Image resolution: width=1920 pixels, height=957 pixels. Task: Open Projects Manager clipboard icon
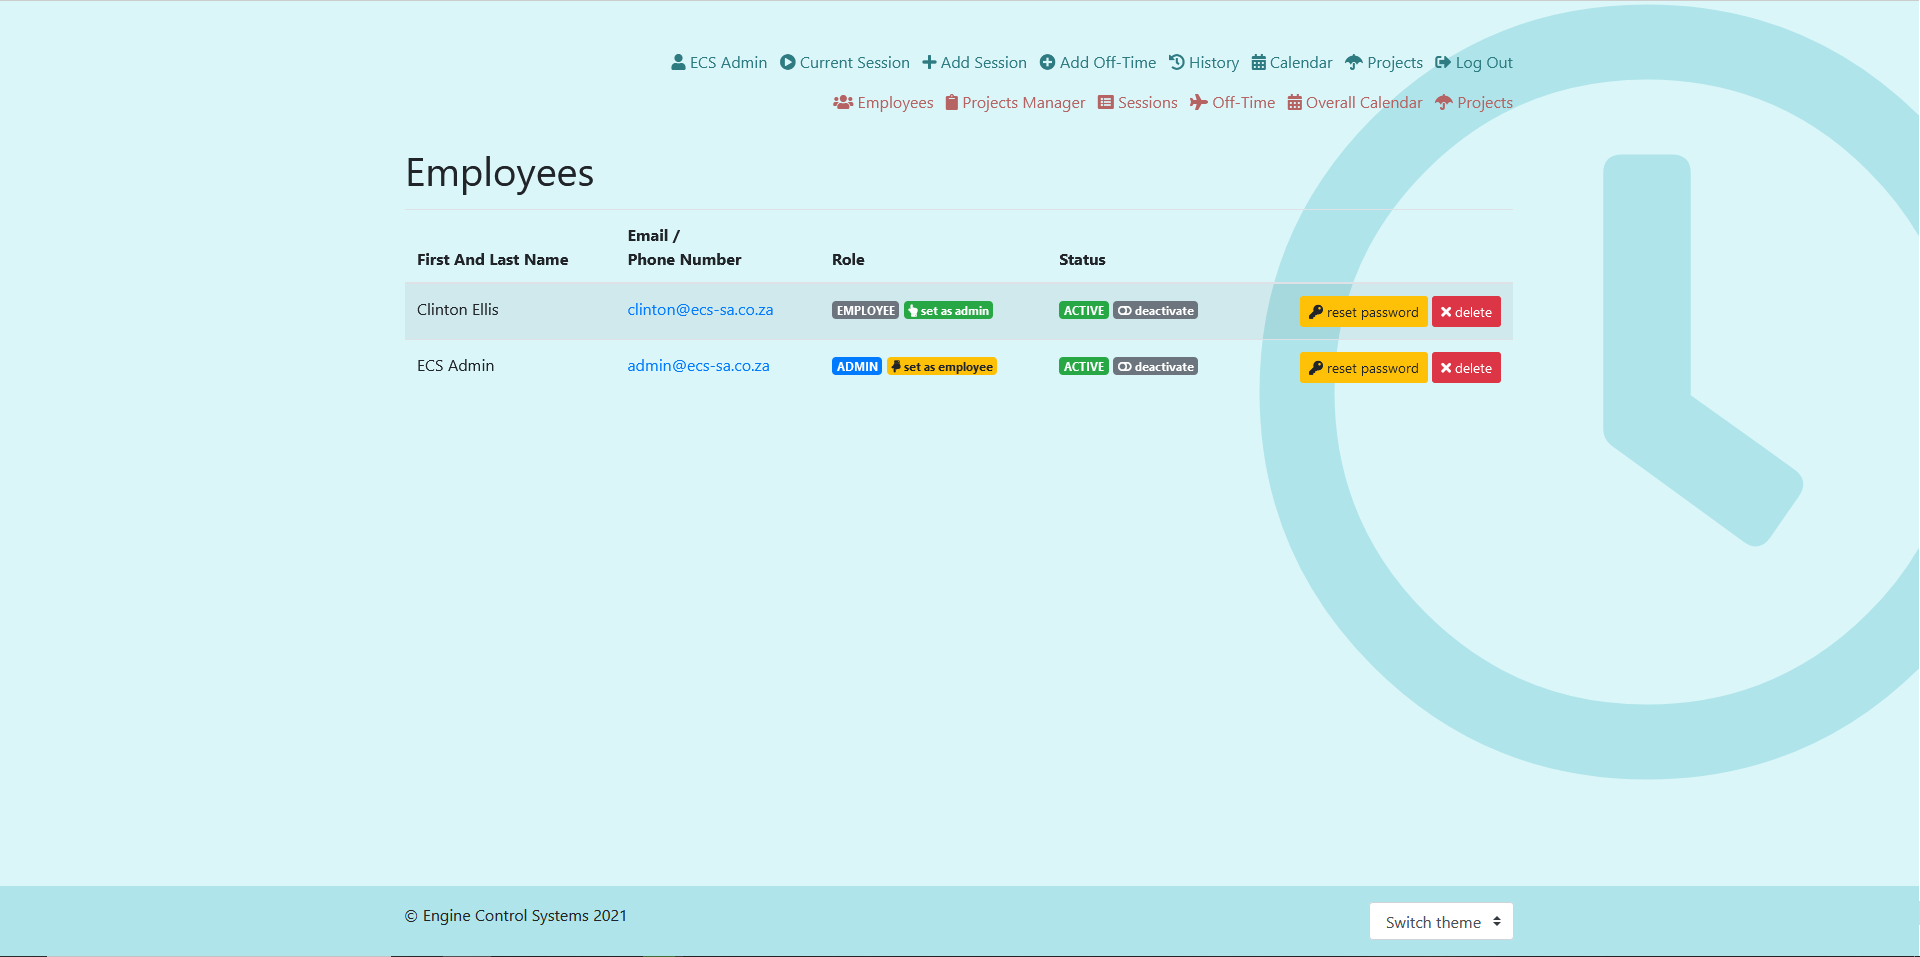pos(951,102)
